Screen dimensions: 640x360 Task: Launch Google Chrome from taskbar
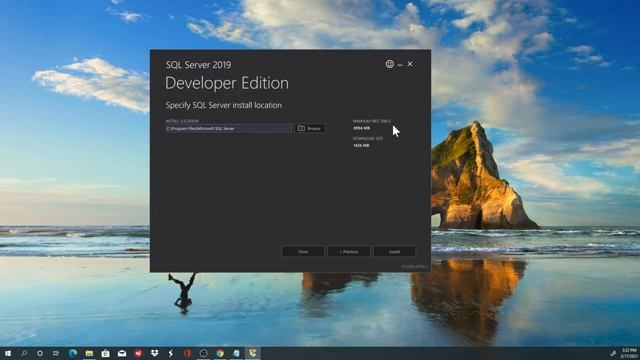[220, 353]
